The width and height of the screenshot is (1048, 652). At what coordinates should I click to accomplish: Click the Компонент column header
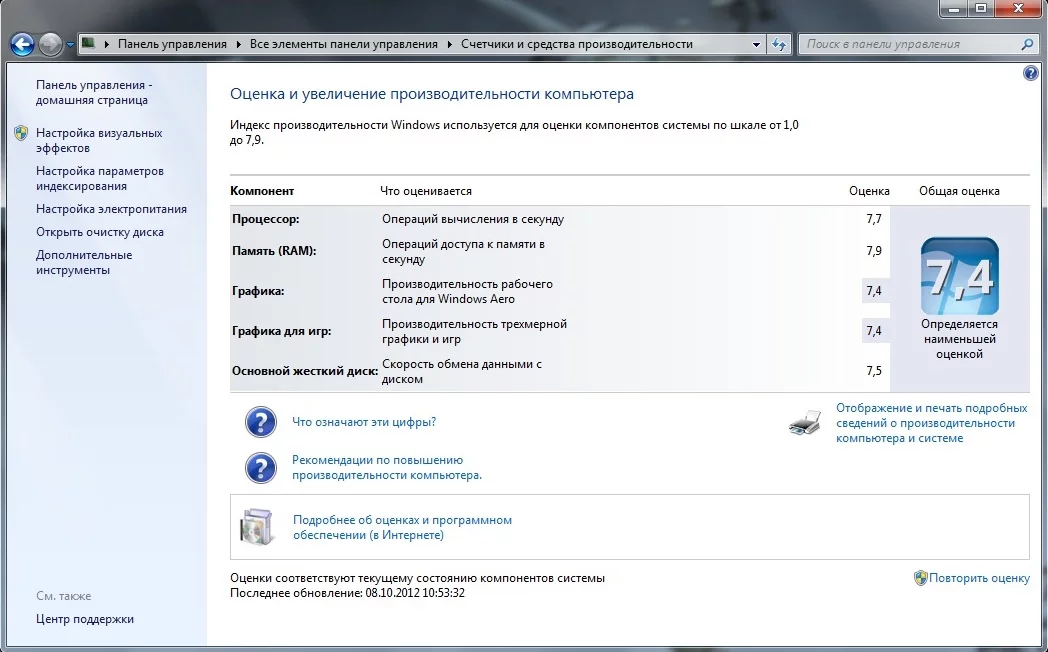point(262,191)
